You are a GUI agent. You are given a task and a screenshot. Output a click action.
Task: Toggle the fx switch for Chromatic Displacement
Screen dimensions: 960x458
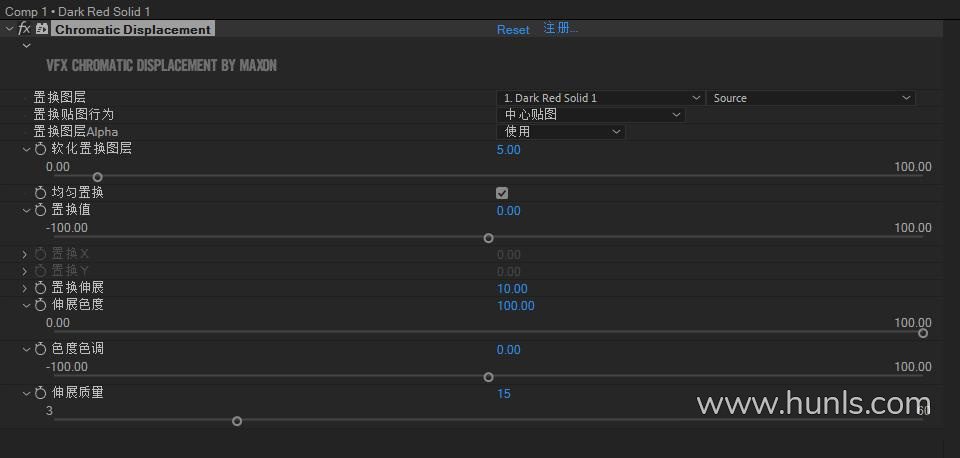pyautogui.click(x=24, y=29)
